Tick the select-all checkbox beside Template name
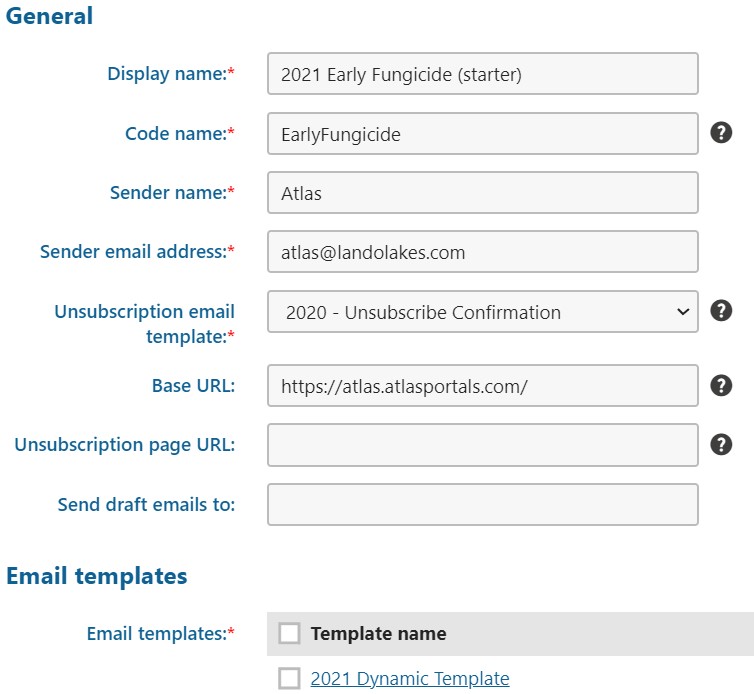Image resolution: width=754 pixels, height=694 pixels. pyautogui.click(x=289, y=633)
